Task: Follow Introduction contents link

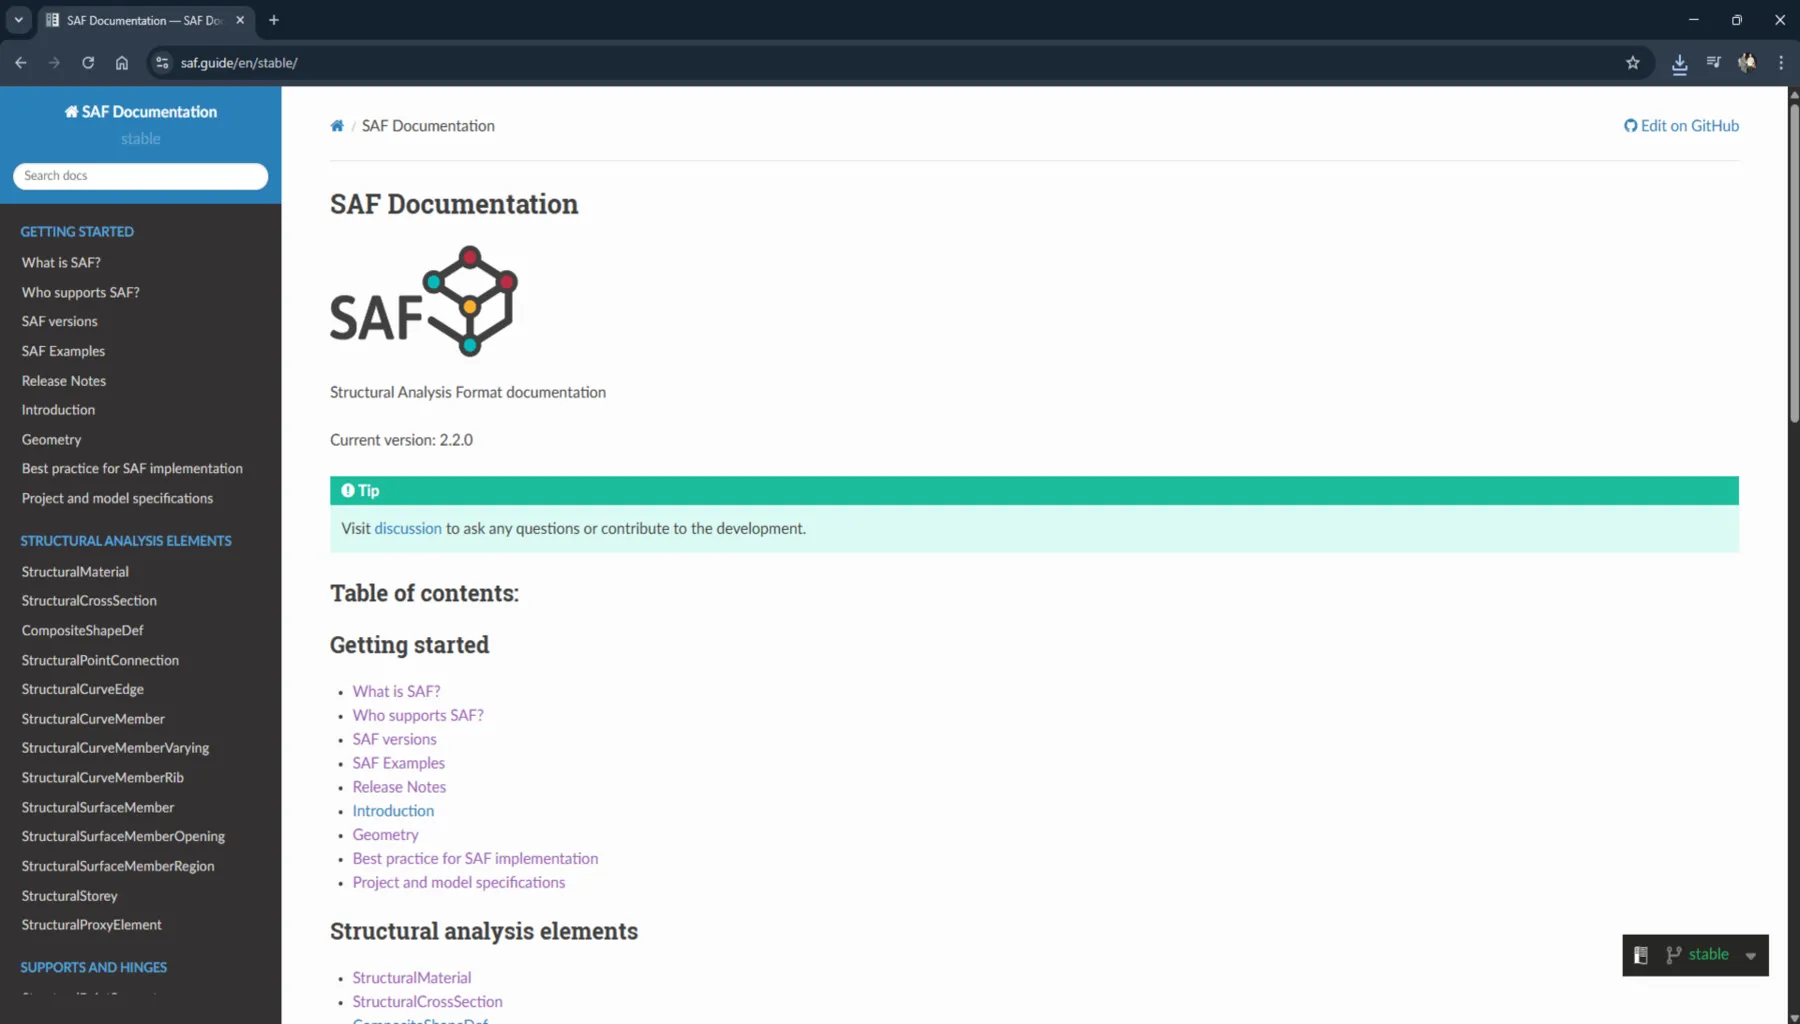Action: point(393,811)
